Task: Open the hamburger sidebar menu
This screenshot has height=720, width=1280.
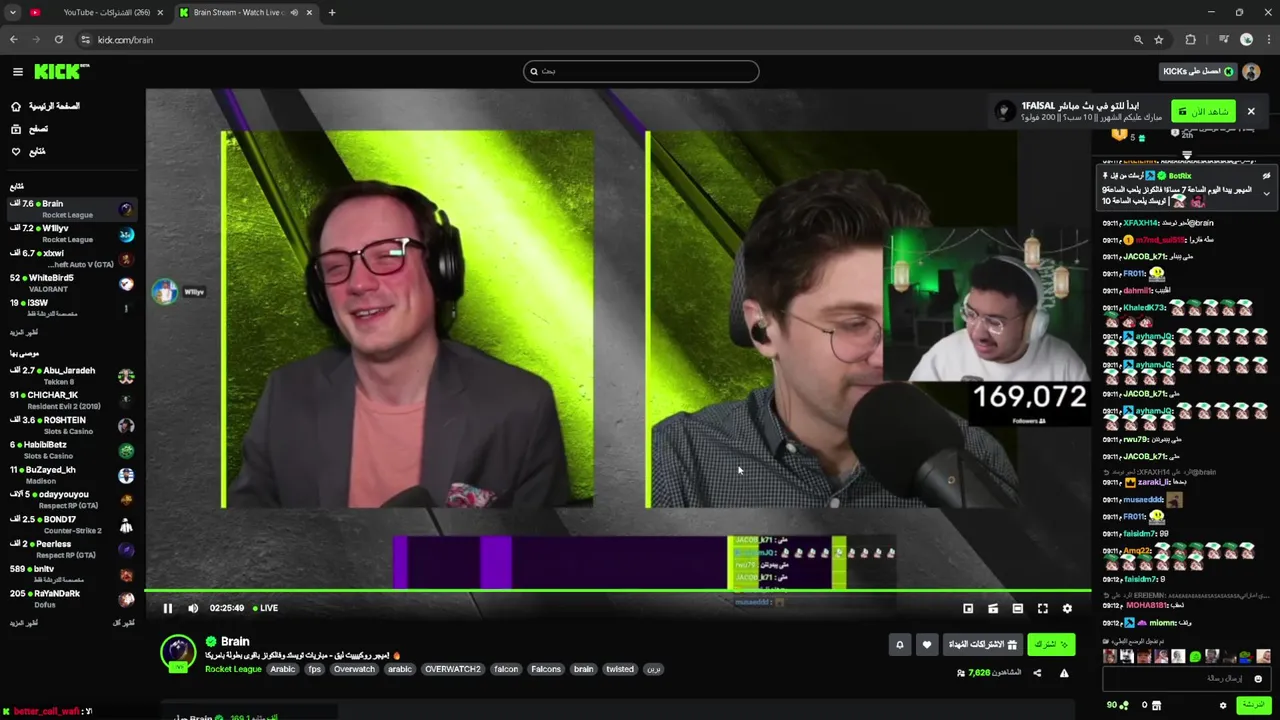Action: (17, 71)
